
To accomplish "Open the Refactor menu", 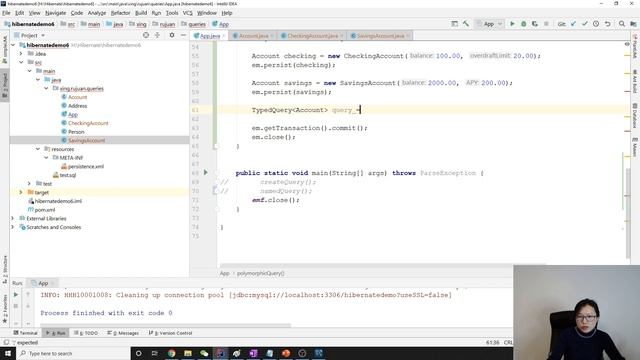I will [120, 13].
